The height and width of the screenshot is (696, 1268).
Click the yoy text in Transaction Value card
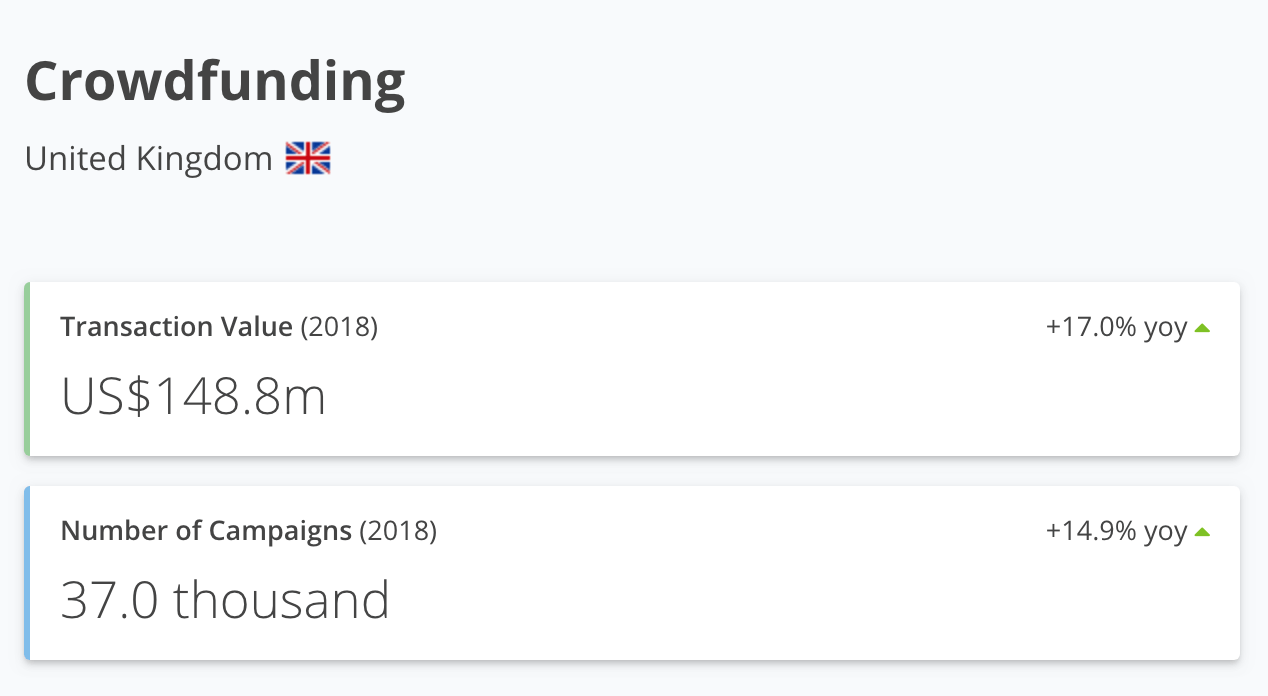coord(1165,329)
